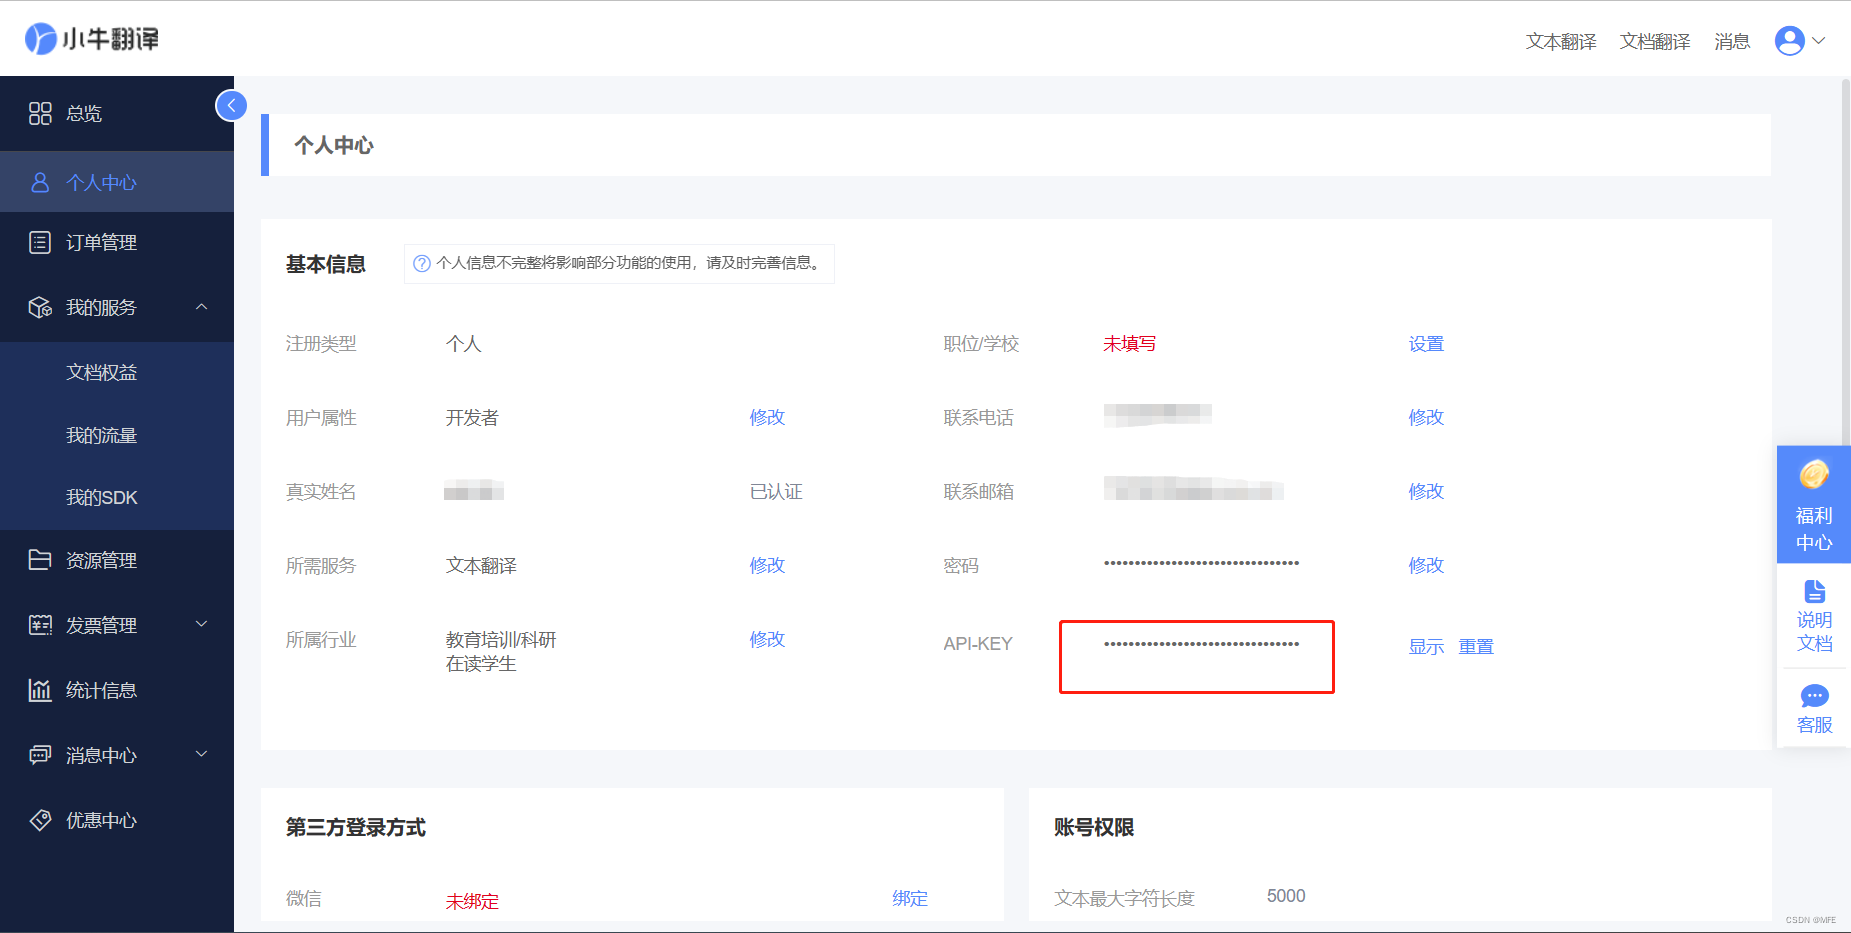Click the 优惠中心 tag icon
Screen dimensions: 1851x933
tap(40, 820)
